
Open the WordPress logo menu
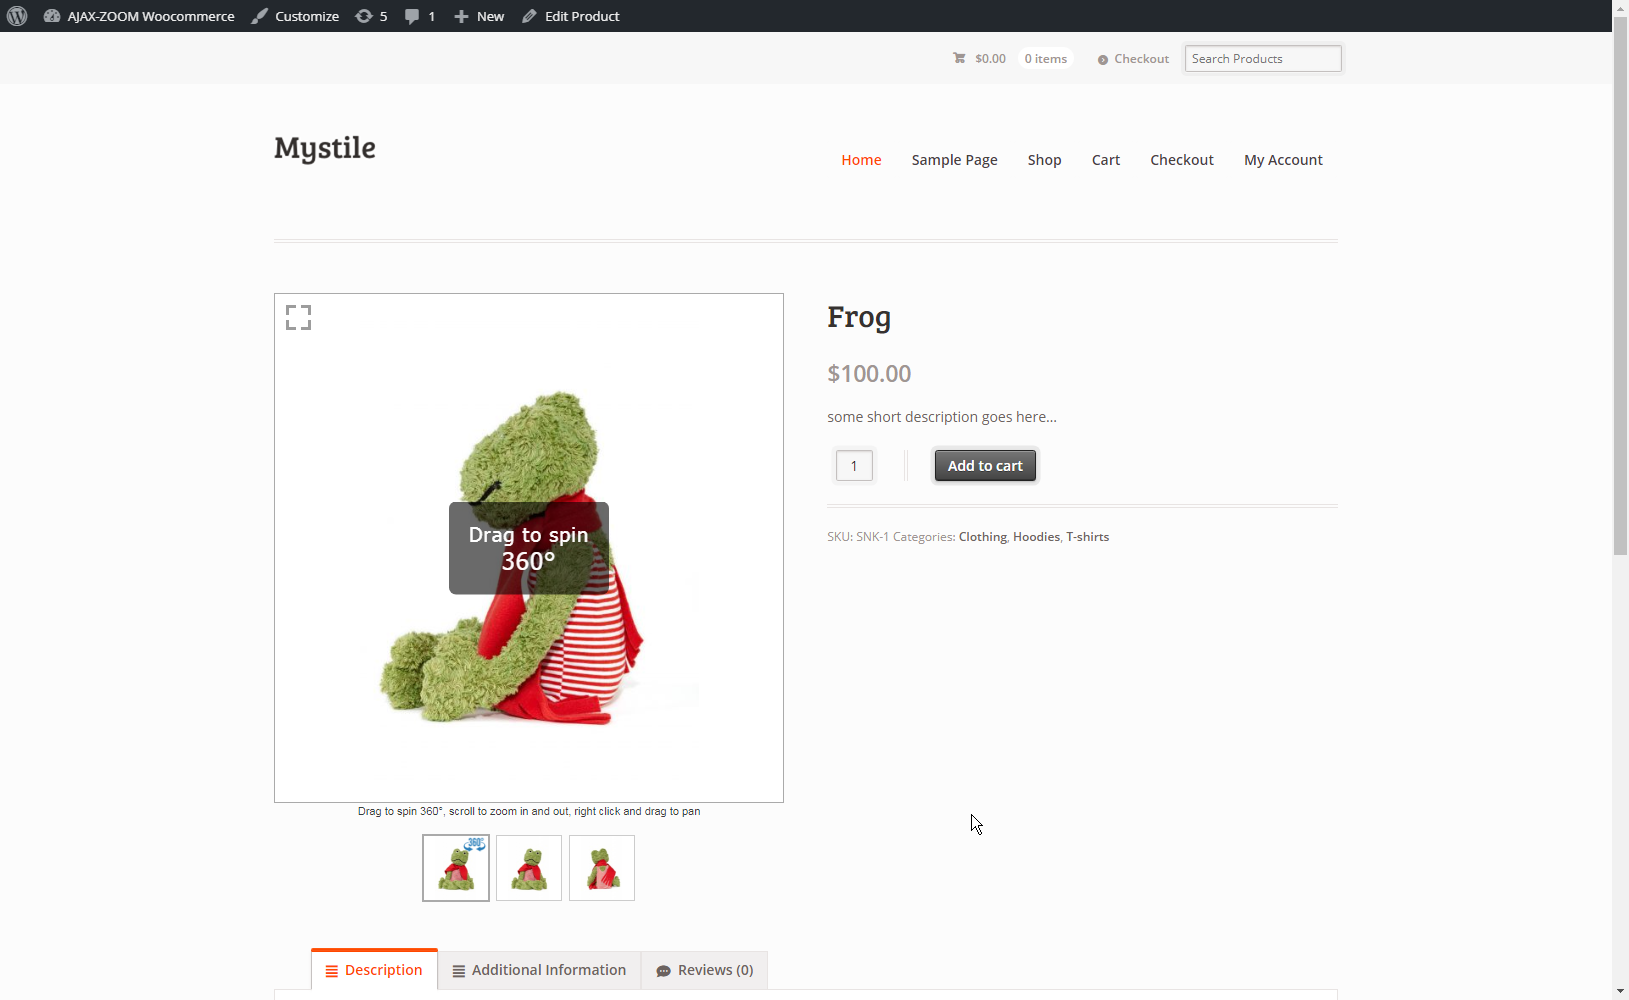click(x=17, y=16)
